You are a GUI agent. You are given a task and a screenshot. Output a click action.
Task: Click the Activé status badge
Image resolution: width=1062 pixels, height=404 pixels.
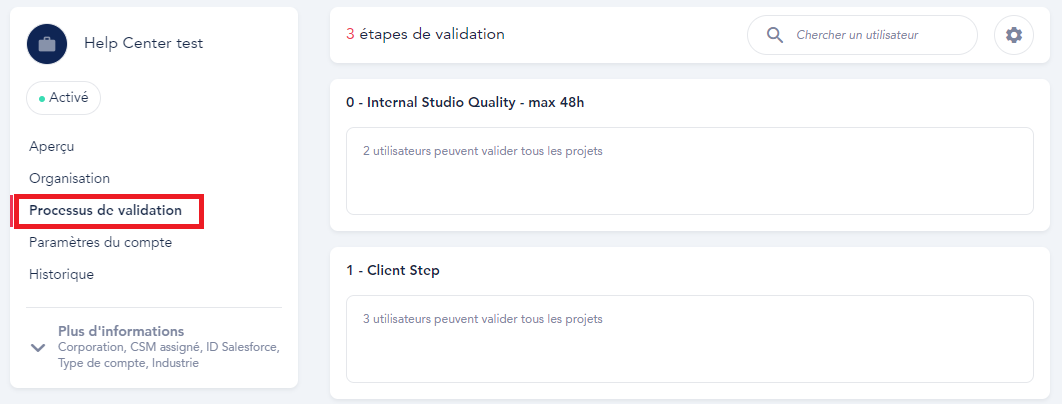click(63, 98)
